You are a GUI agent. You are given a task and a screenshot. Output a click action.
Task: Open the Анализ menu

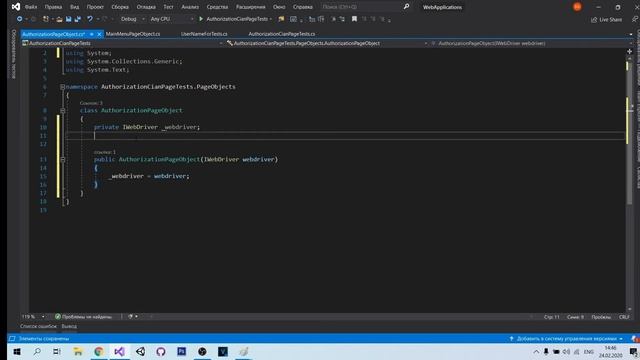click(190, 7)
